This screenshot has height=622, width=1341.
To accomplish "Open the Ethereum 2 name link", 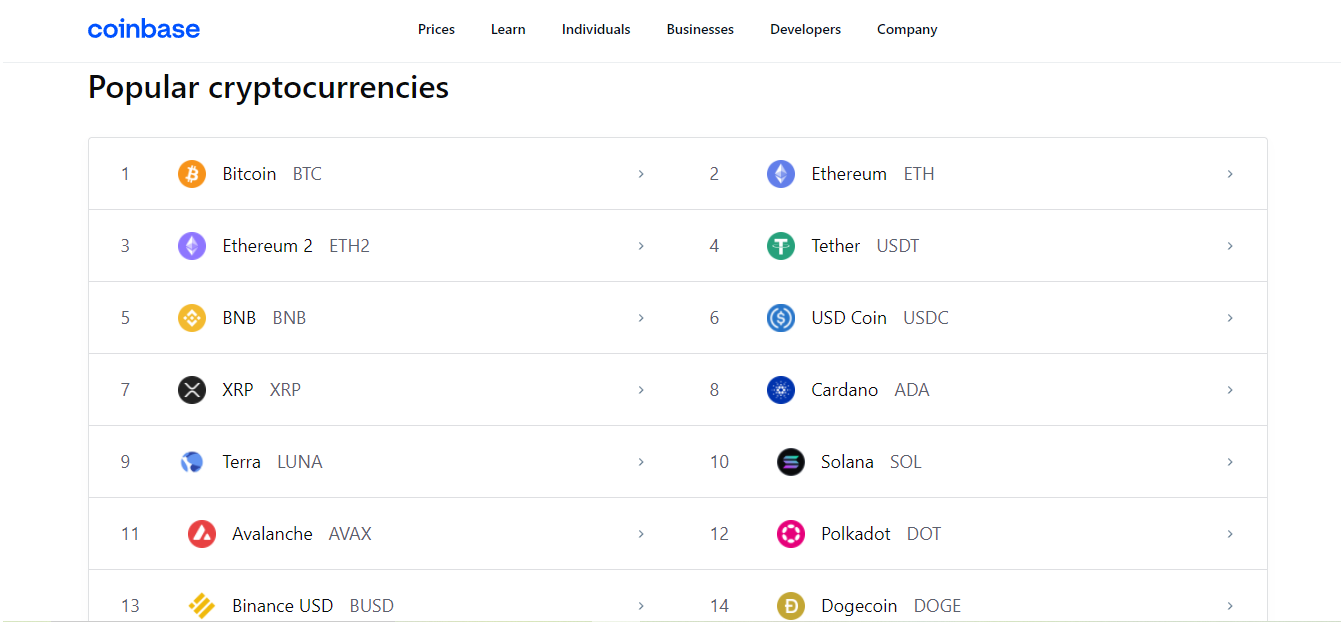I will coord(267,246).
